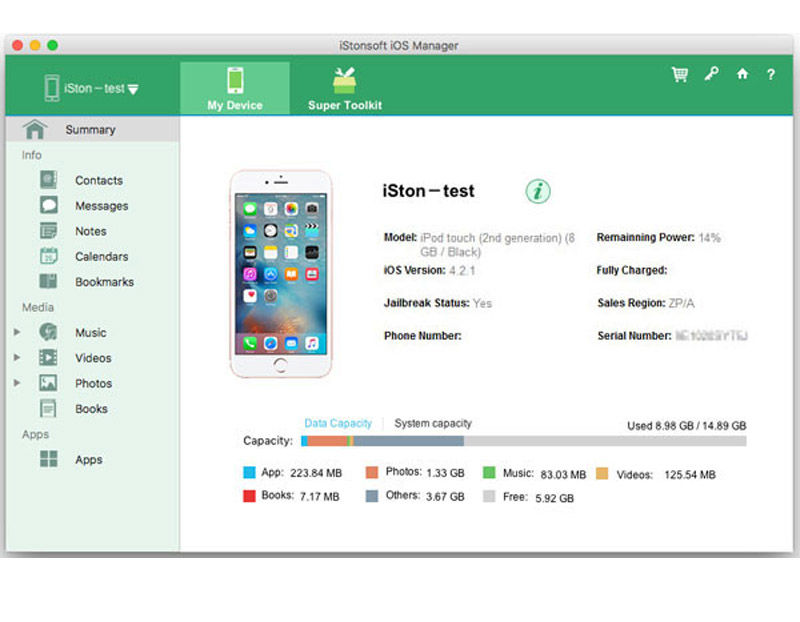This screenshot has height=622, width=800.
Task: Click the Calendars sidebar icon
Action: point(48,256)
